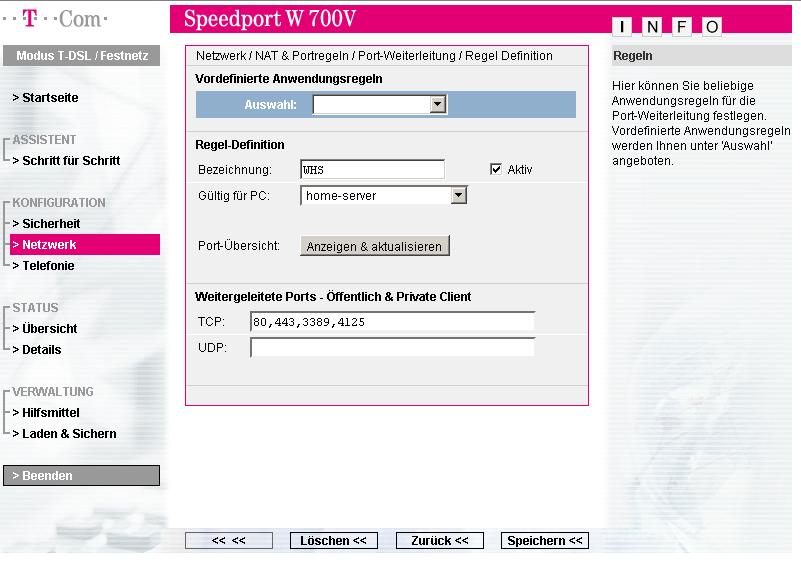Click the blank '<< <<' button

[229, 541]
